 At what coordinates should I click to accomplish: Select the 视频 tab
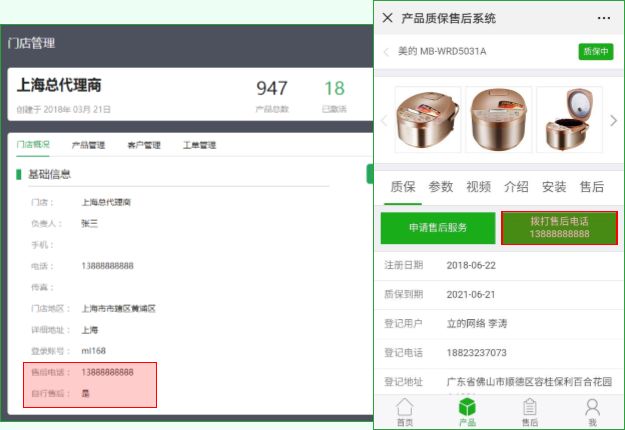tap(479, 186)
